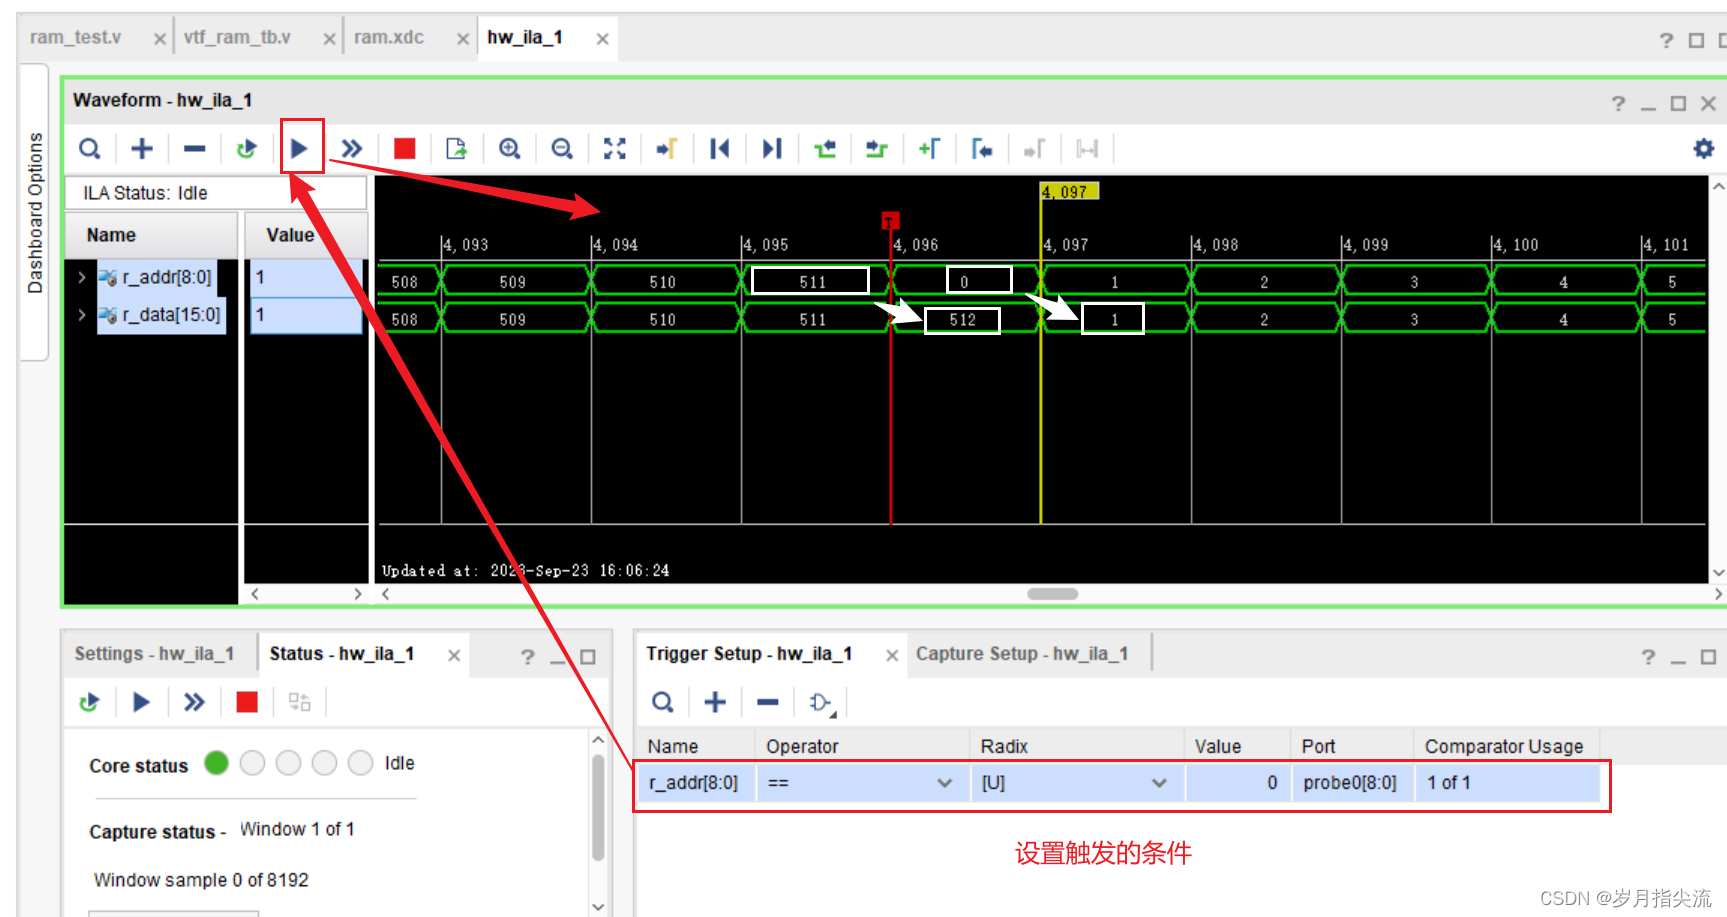Run trigger in Status panel

click(141, 702)
